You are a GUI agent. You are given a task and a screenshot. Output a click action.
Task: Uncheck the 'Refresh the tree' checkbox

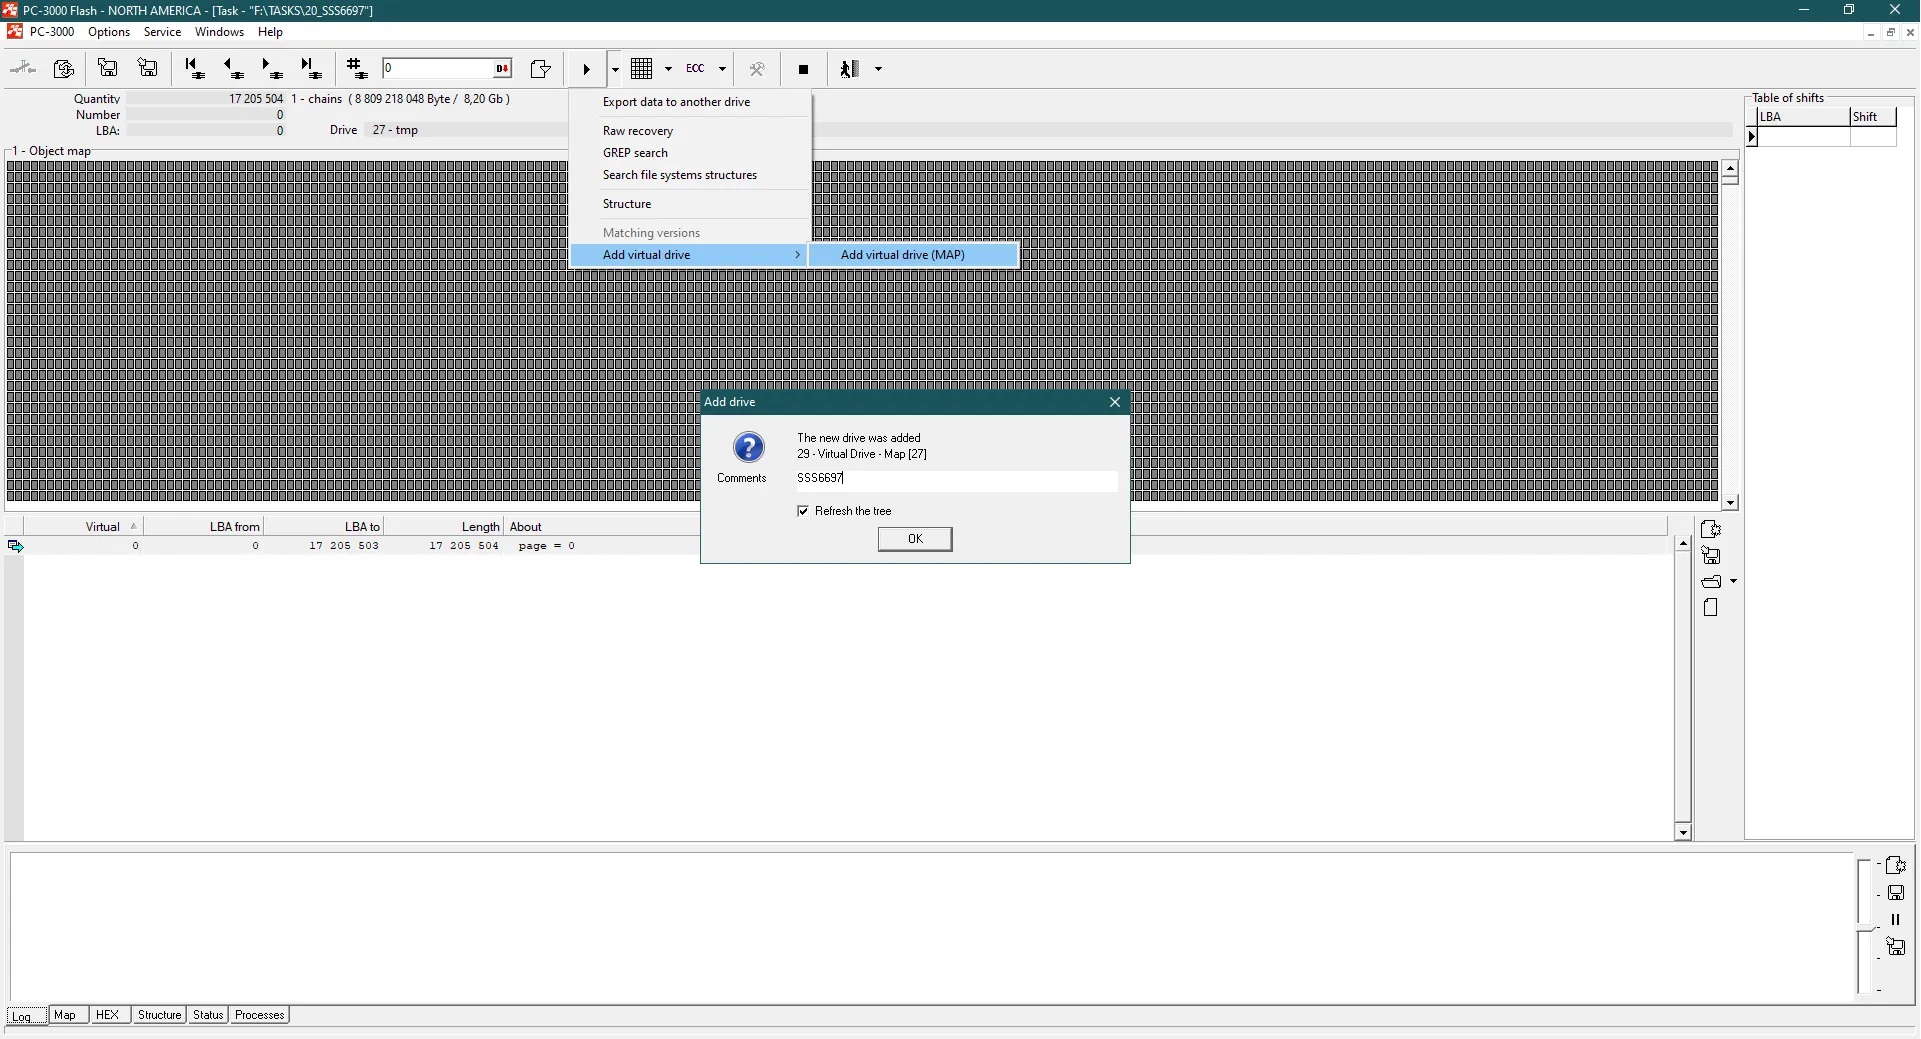click(803, 511)
